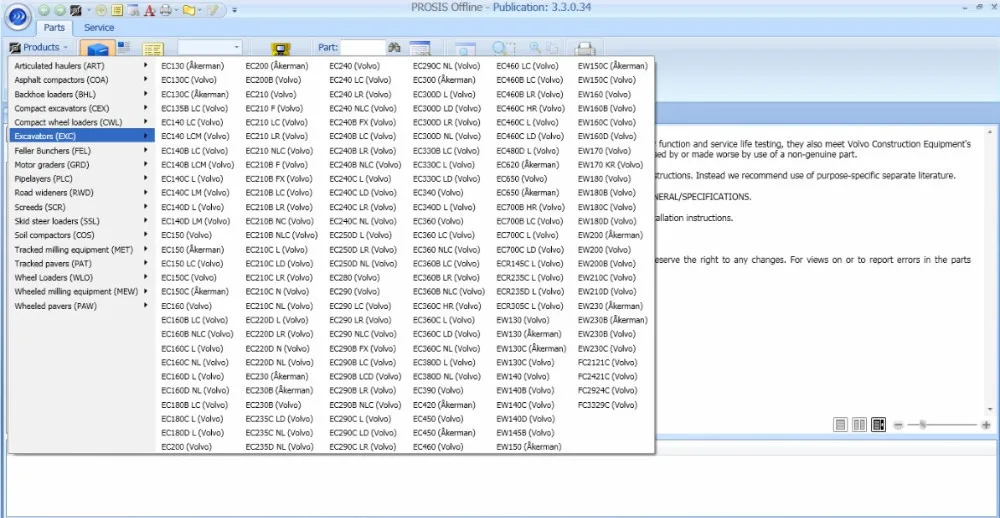The height and width of the screenshot is (518, 1000).
Task: Choose EC460B LC (Volvo) model
Action: (x=529, y=80)
